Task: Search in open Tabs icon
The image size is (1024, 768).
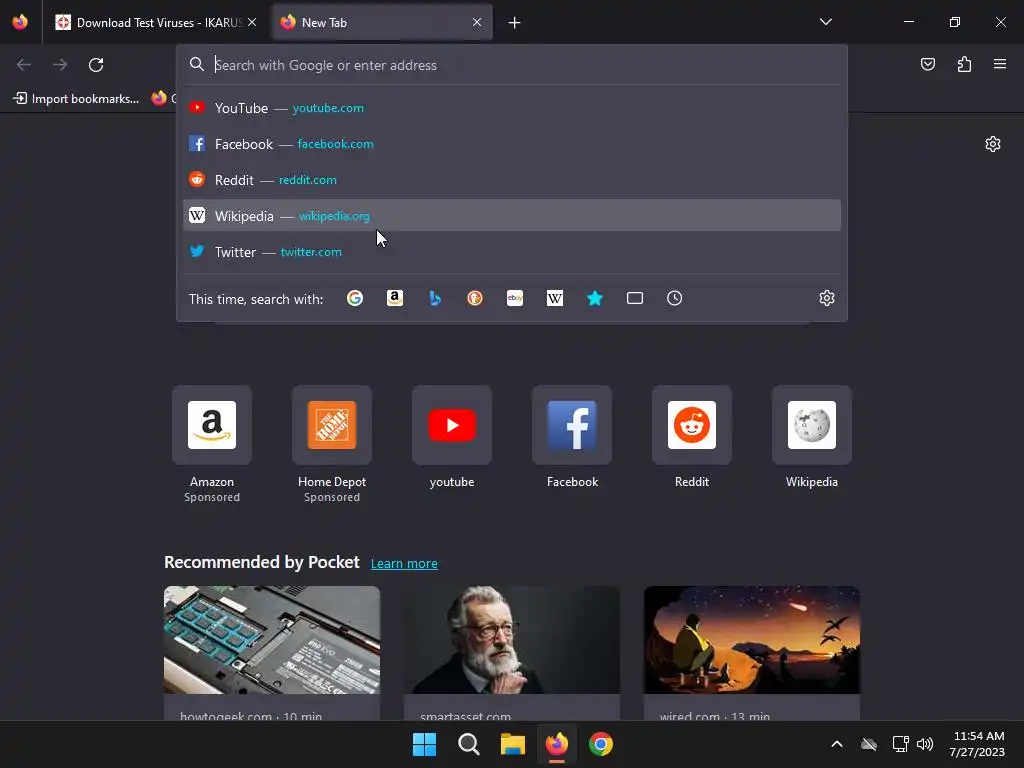Action: click(635, 298)
